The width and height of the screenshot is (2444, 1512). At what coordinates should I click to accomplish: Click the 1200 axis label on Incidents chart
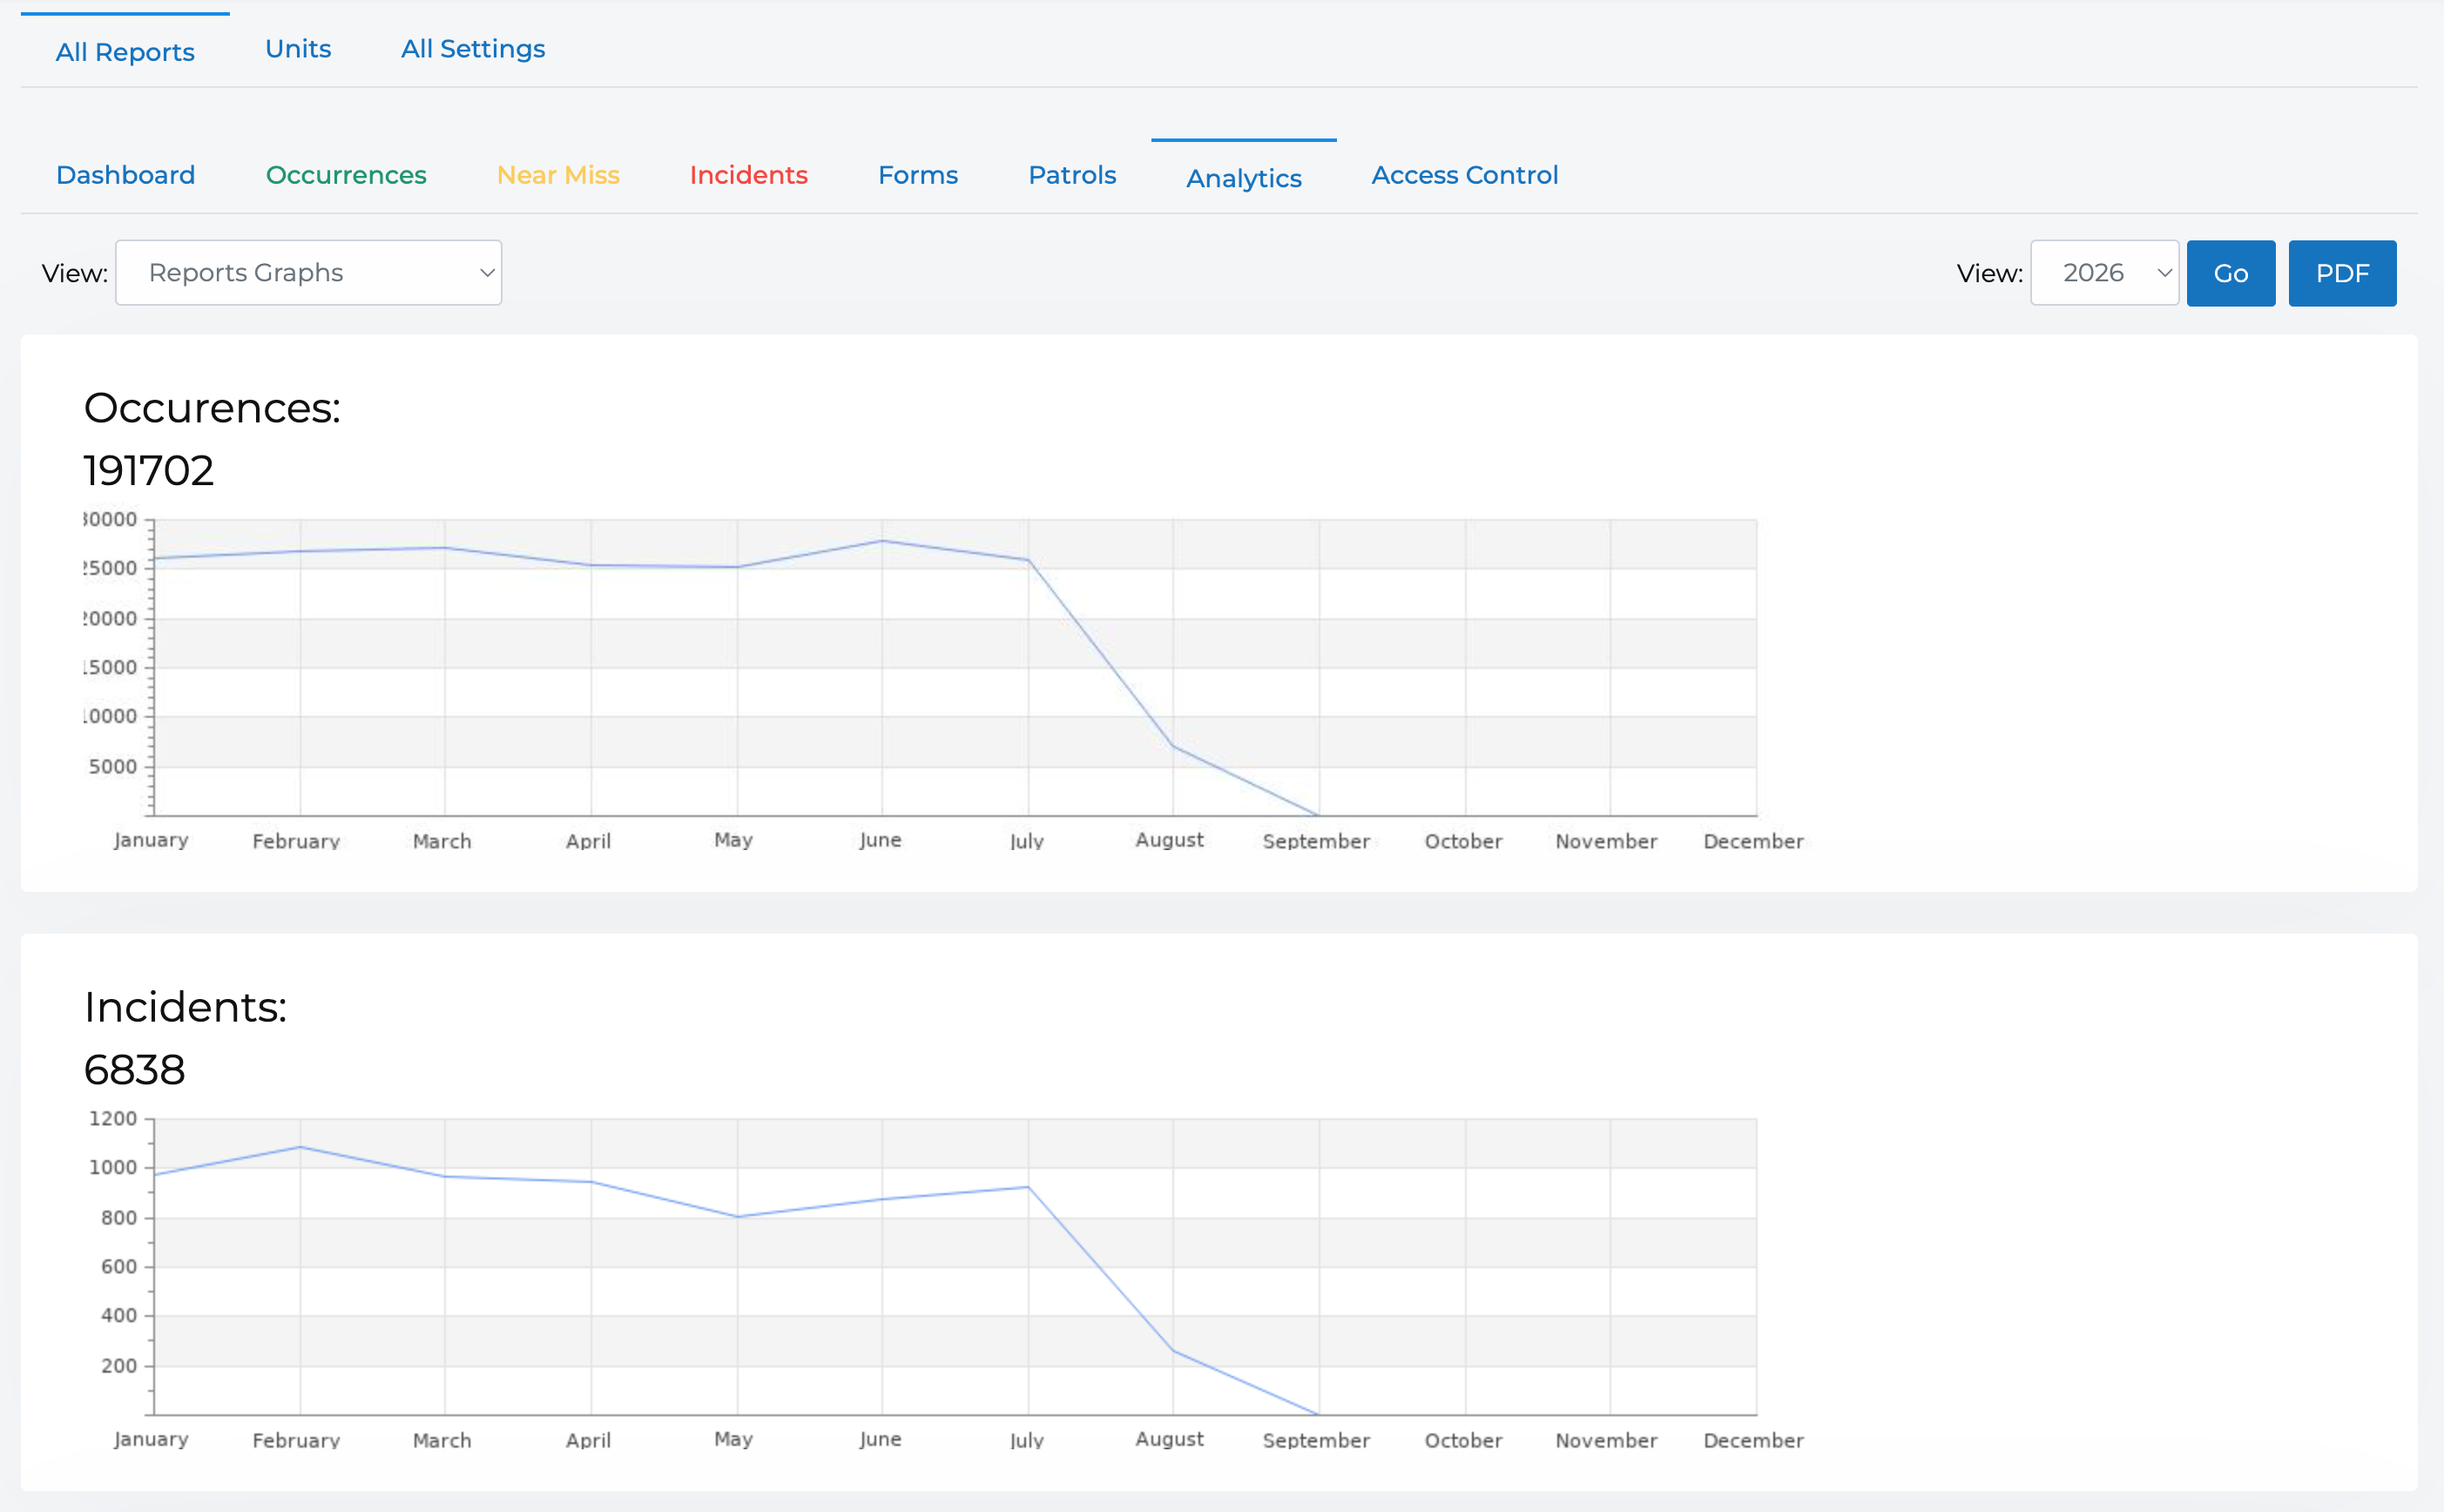pos(113,1119)
